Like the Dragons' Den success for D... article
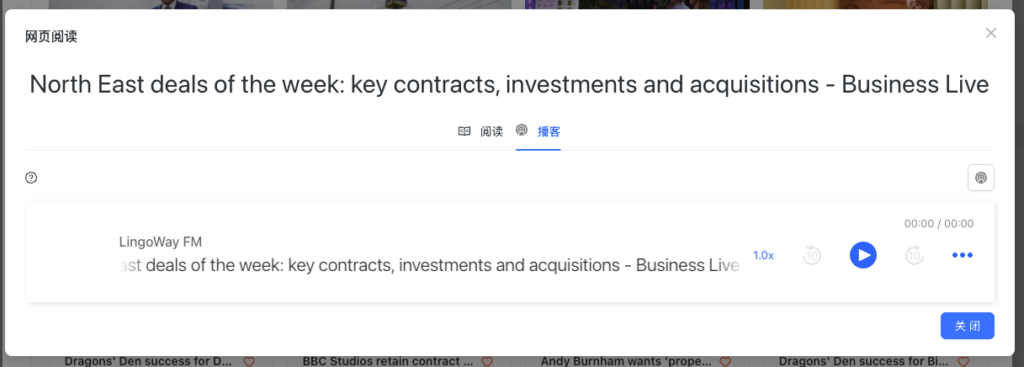1024x367 pixels. pos(249,361)
